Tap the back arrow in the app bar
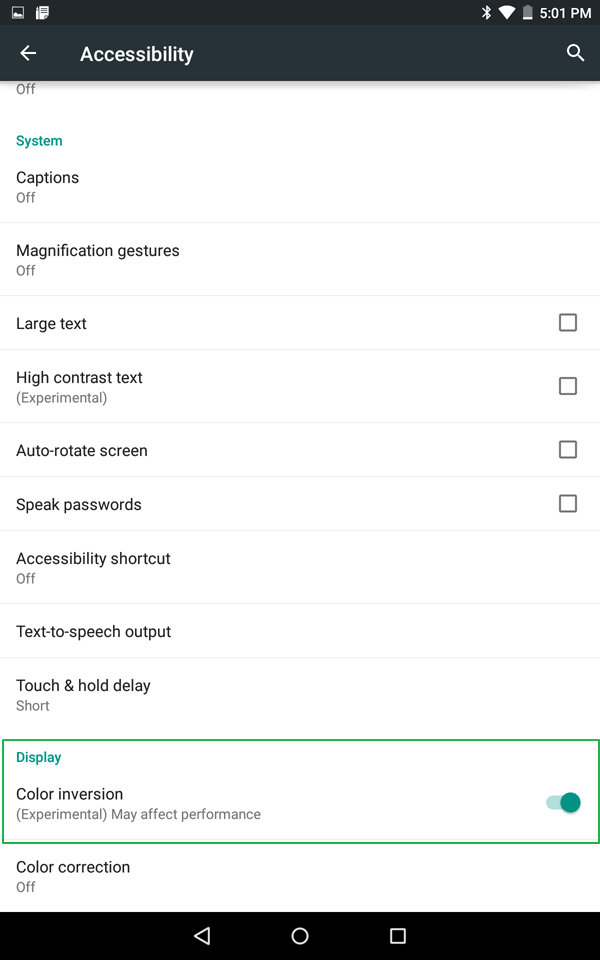The image size is (600, 960). (x=27, y=53)
